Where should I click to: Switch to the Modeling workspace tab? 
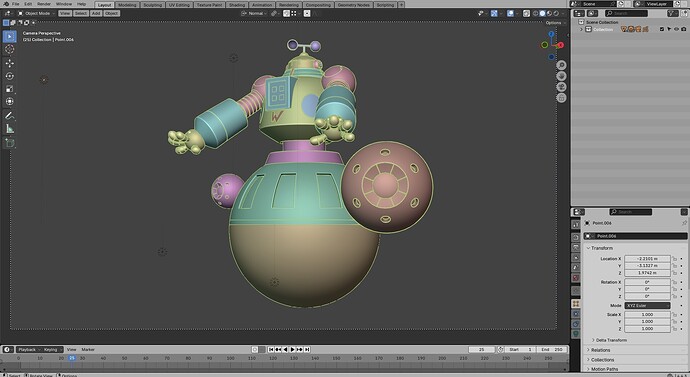[127, 5]
